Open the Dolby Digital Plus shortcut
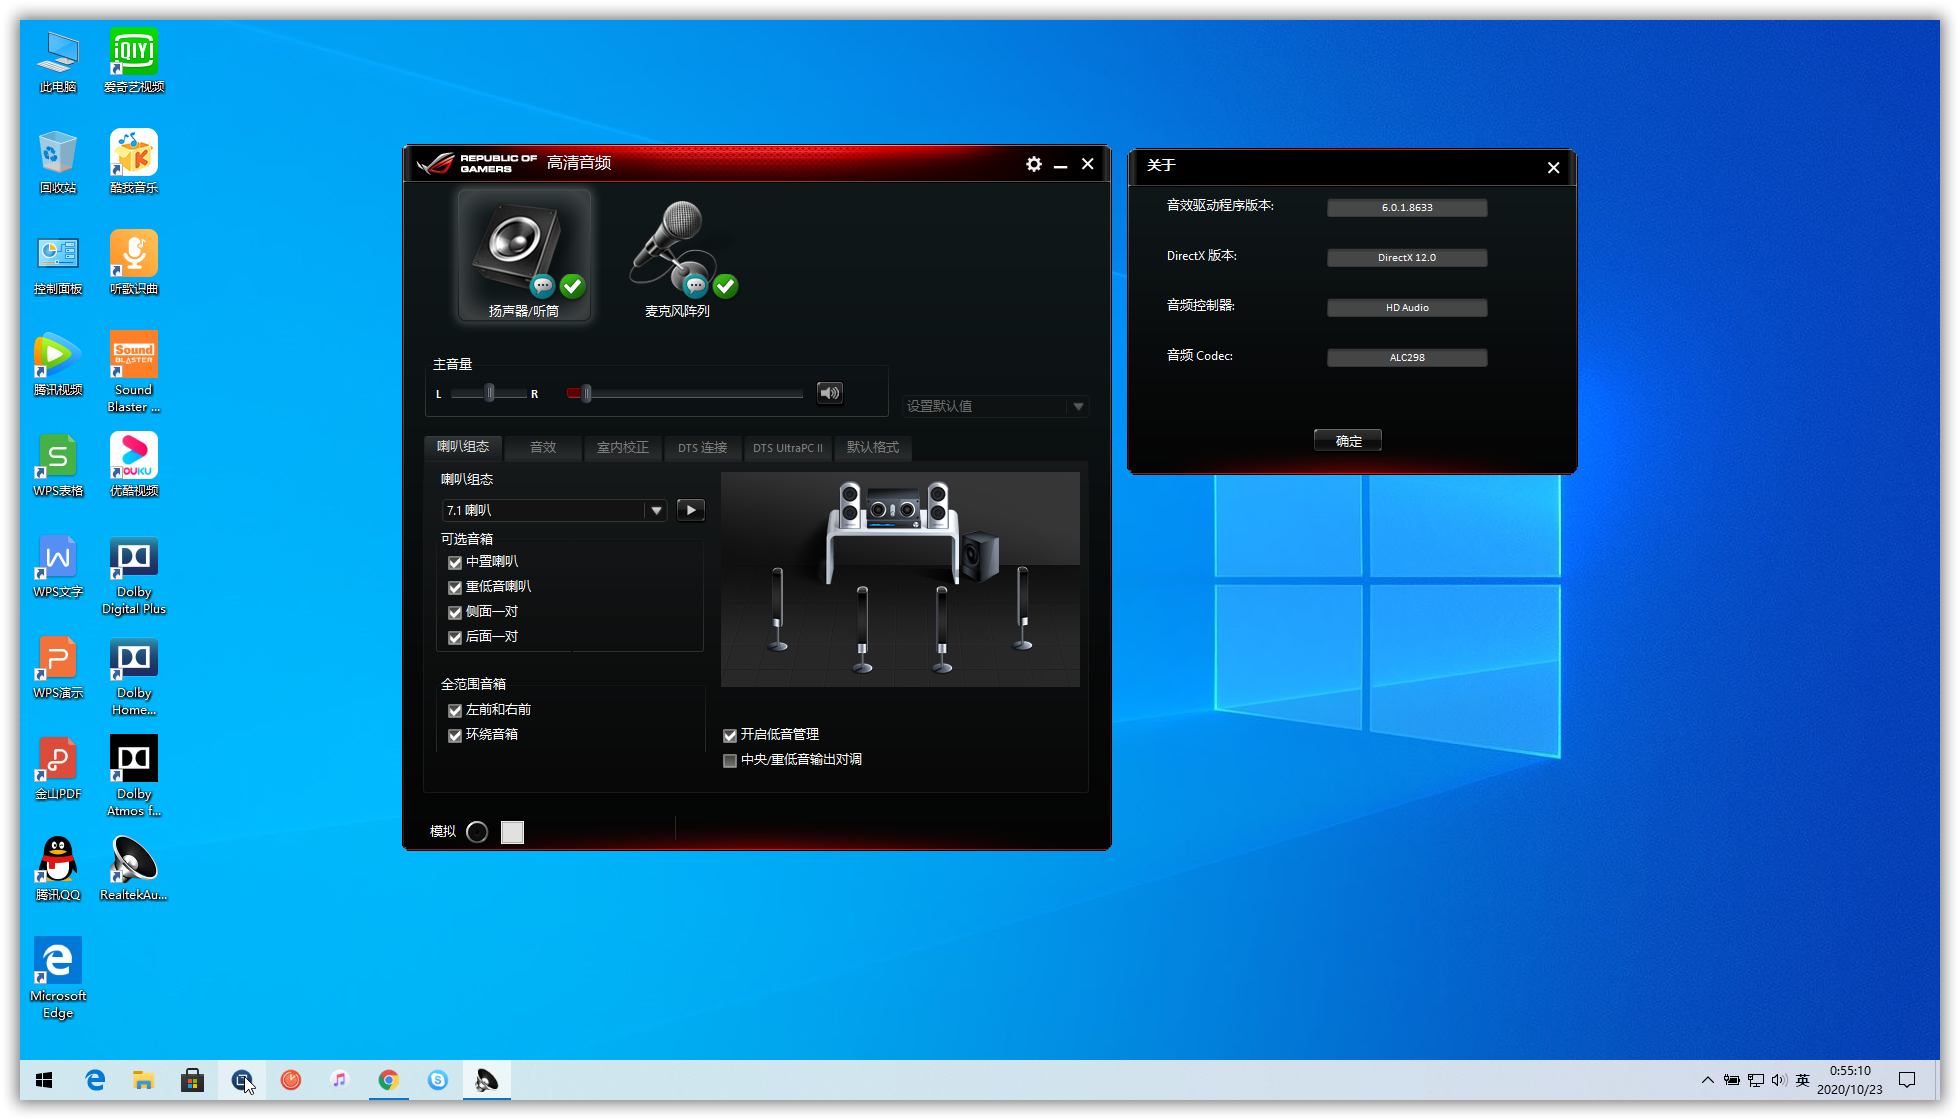This screenshot has width=1960, height=1120. (134, 574)
